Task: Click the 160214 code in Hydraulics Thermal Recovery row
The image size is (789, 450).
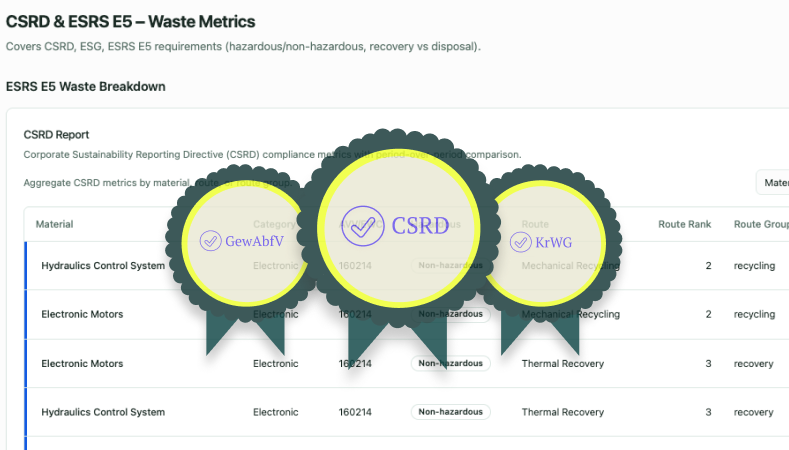Action: tap(355, 412)
